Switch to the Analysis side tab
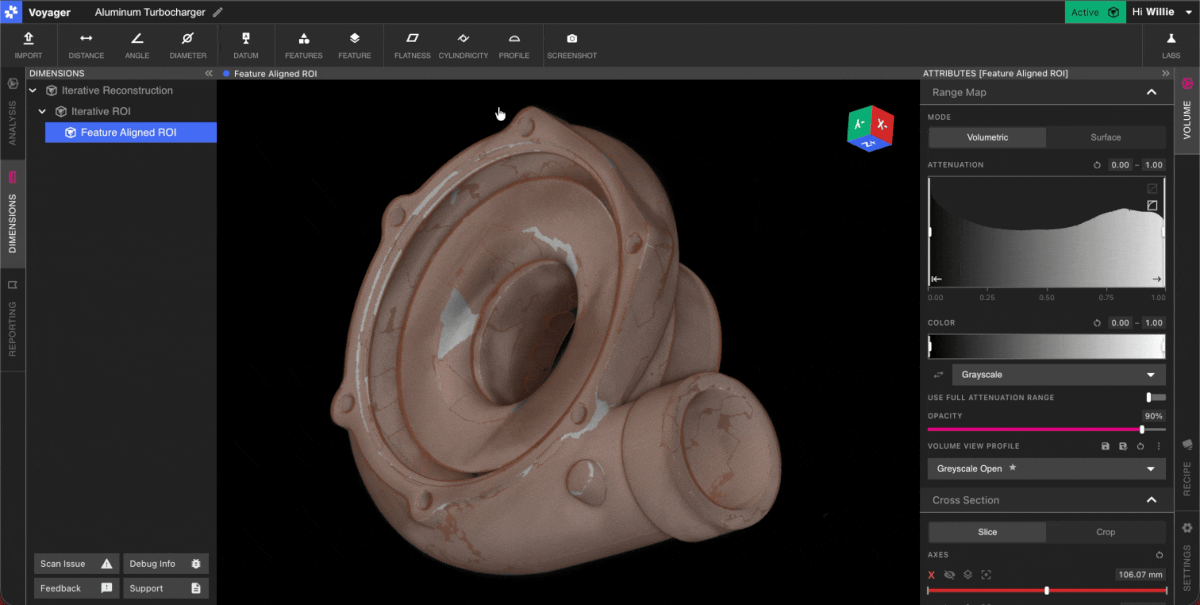Viewport: 1200px width, 605px height. tap(12, 113)
